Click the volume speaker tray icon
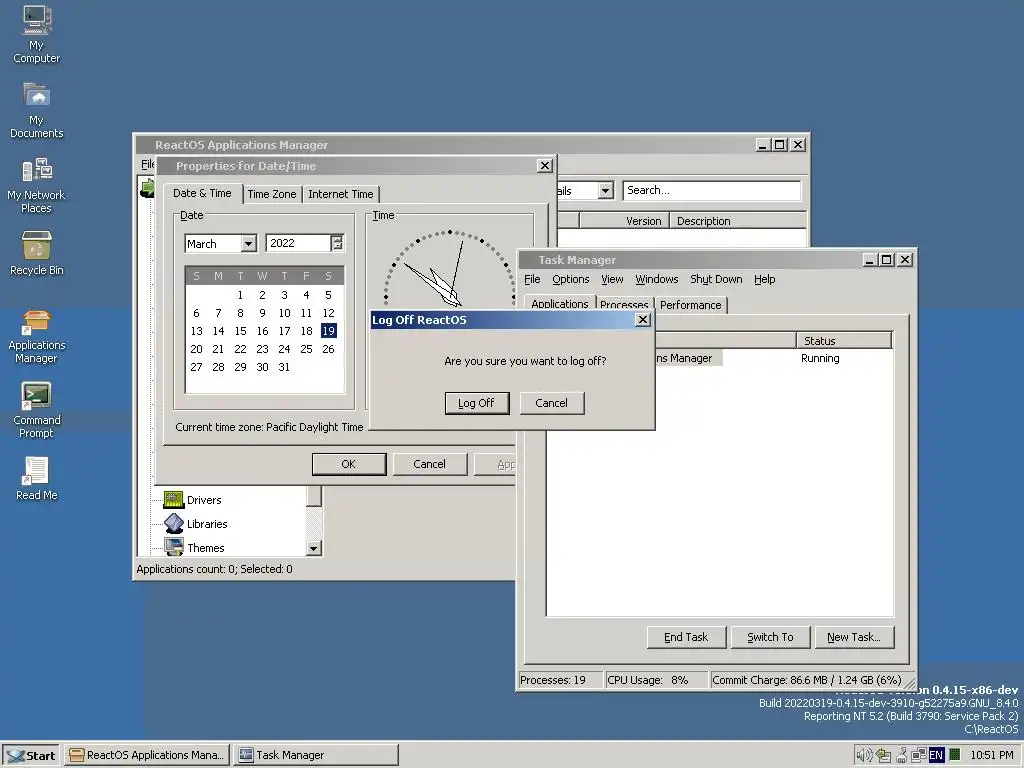Image resolution: width=1024 pixels, height=768 pixels. point(864,755)
